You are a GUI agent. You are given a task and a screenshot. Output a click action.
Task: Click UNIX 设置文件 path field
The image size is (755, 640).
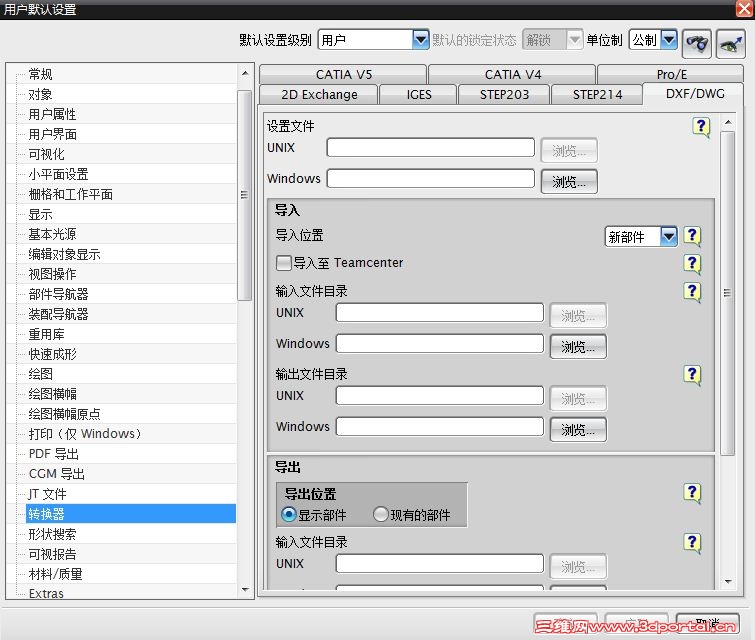(x=430, y=147)
